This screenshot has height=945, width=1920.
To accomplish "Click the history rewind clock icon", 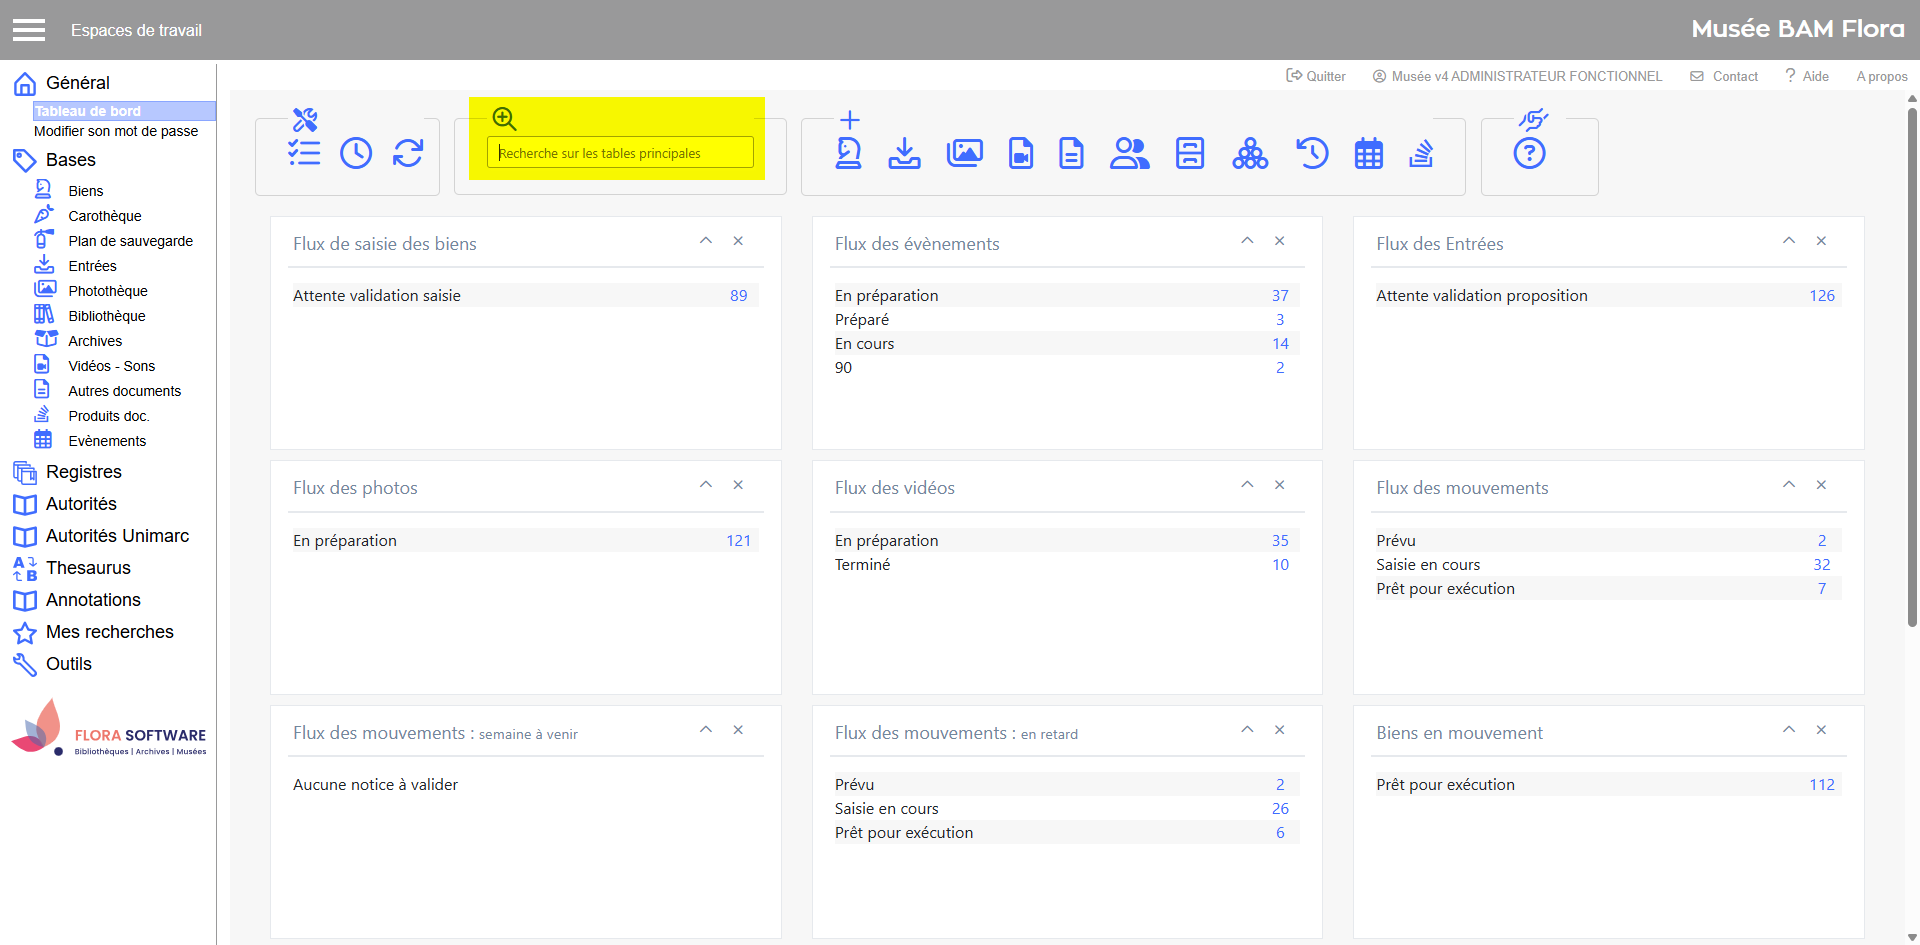I will pyautogui.click(x=1312, y=153).
